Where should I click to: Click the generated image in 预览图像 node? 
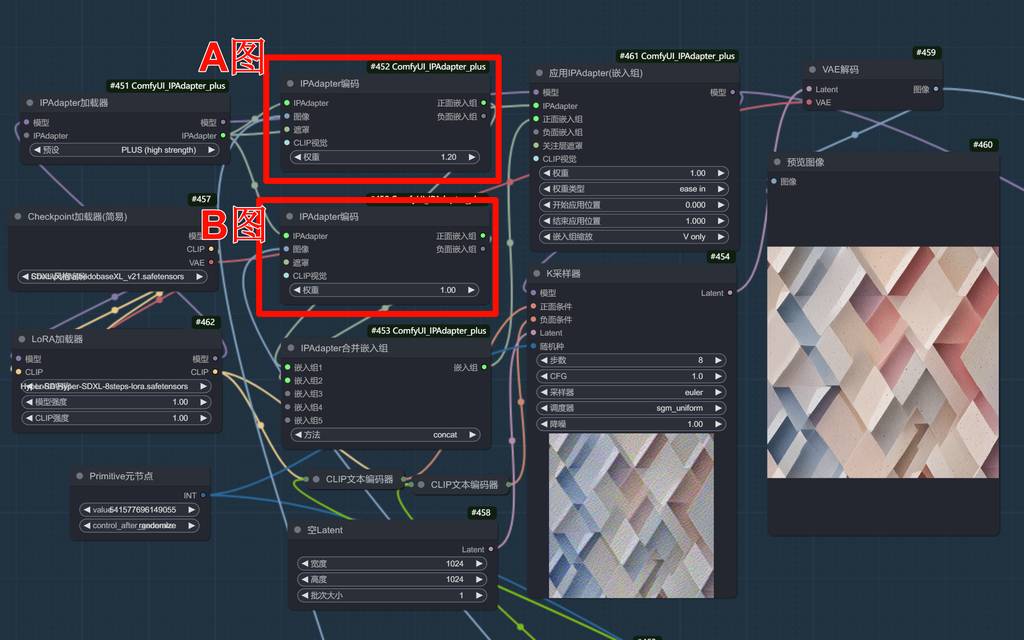pyautogui.click(x=883, y=362)
